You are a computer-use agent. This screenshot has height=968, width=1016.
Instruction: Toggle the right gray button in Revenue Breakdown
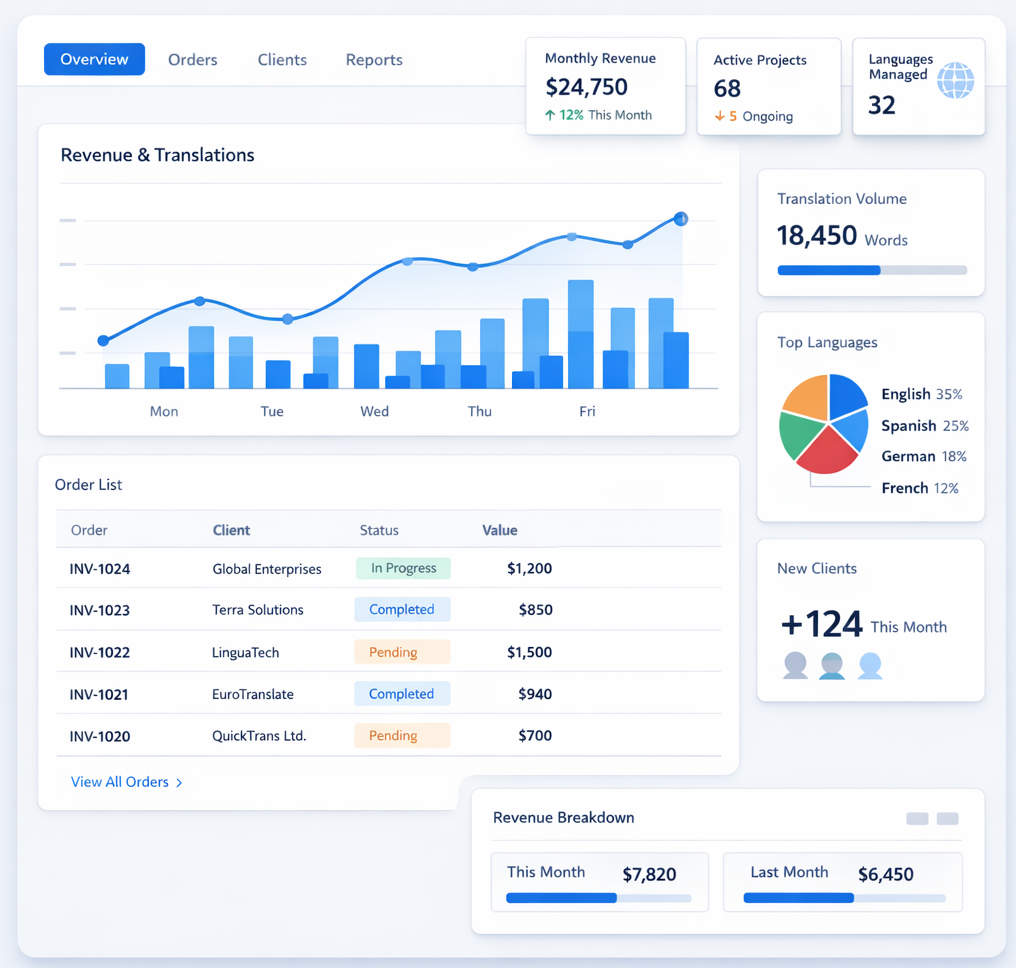pyautogui.click(x=947, y=819)
